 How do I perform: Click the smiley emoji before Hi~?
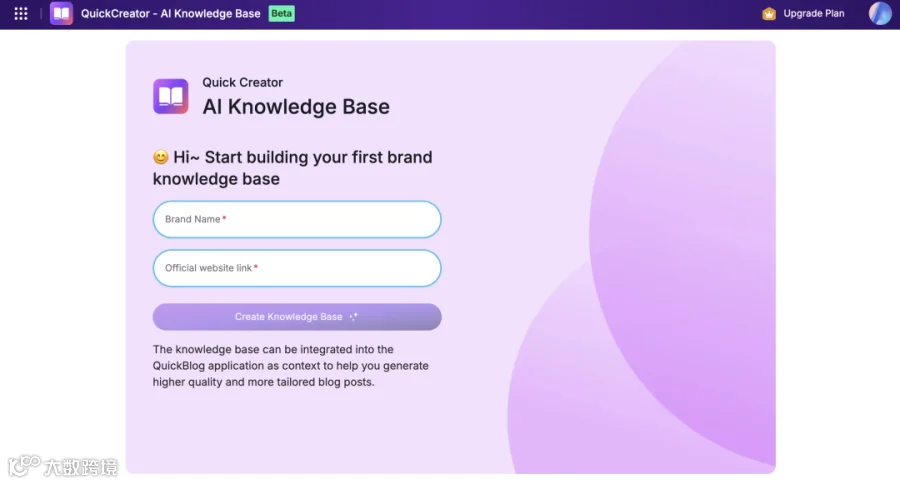coord(161,157)
